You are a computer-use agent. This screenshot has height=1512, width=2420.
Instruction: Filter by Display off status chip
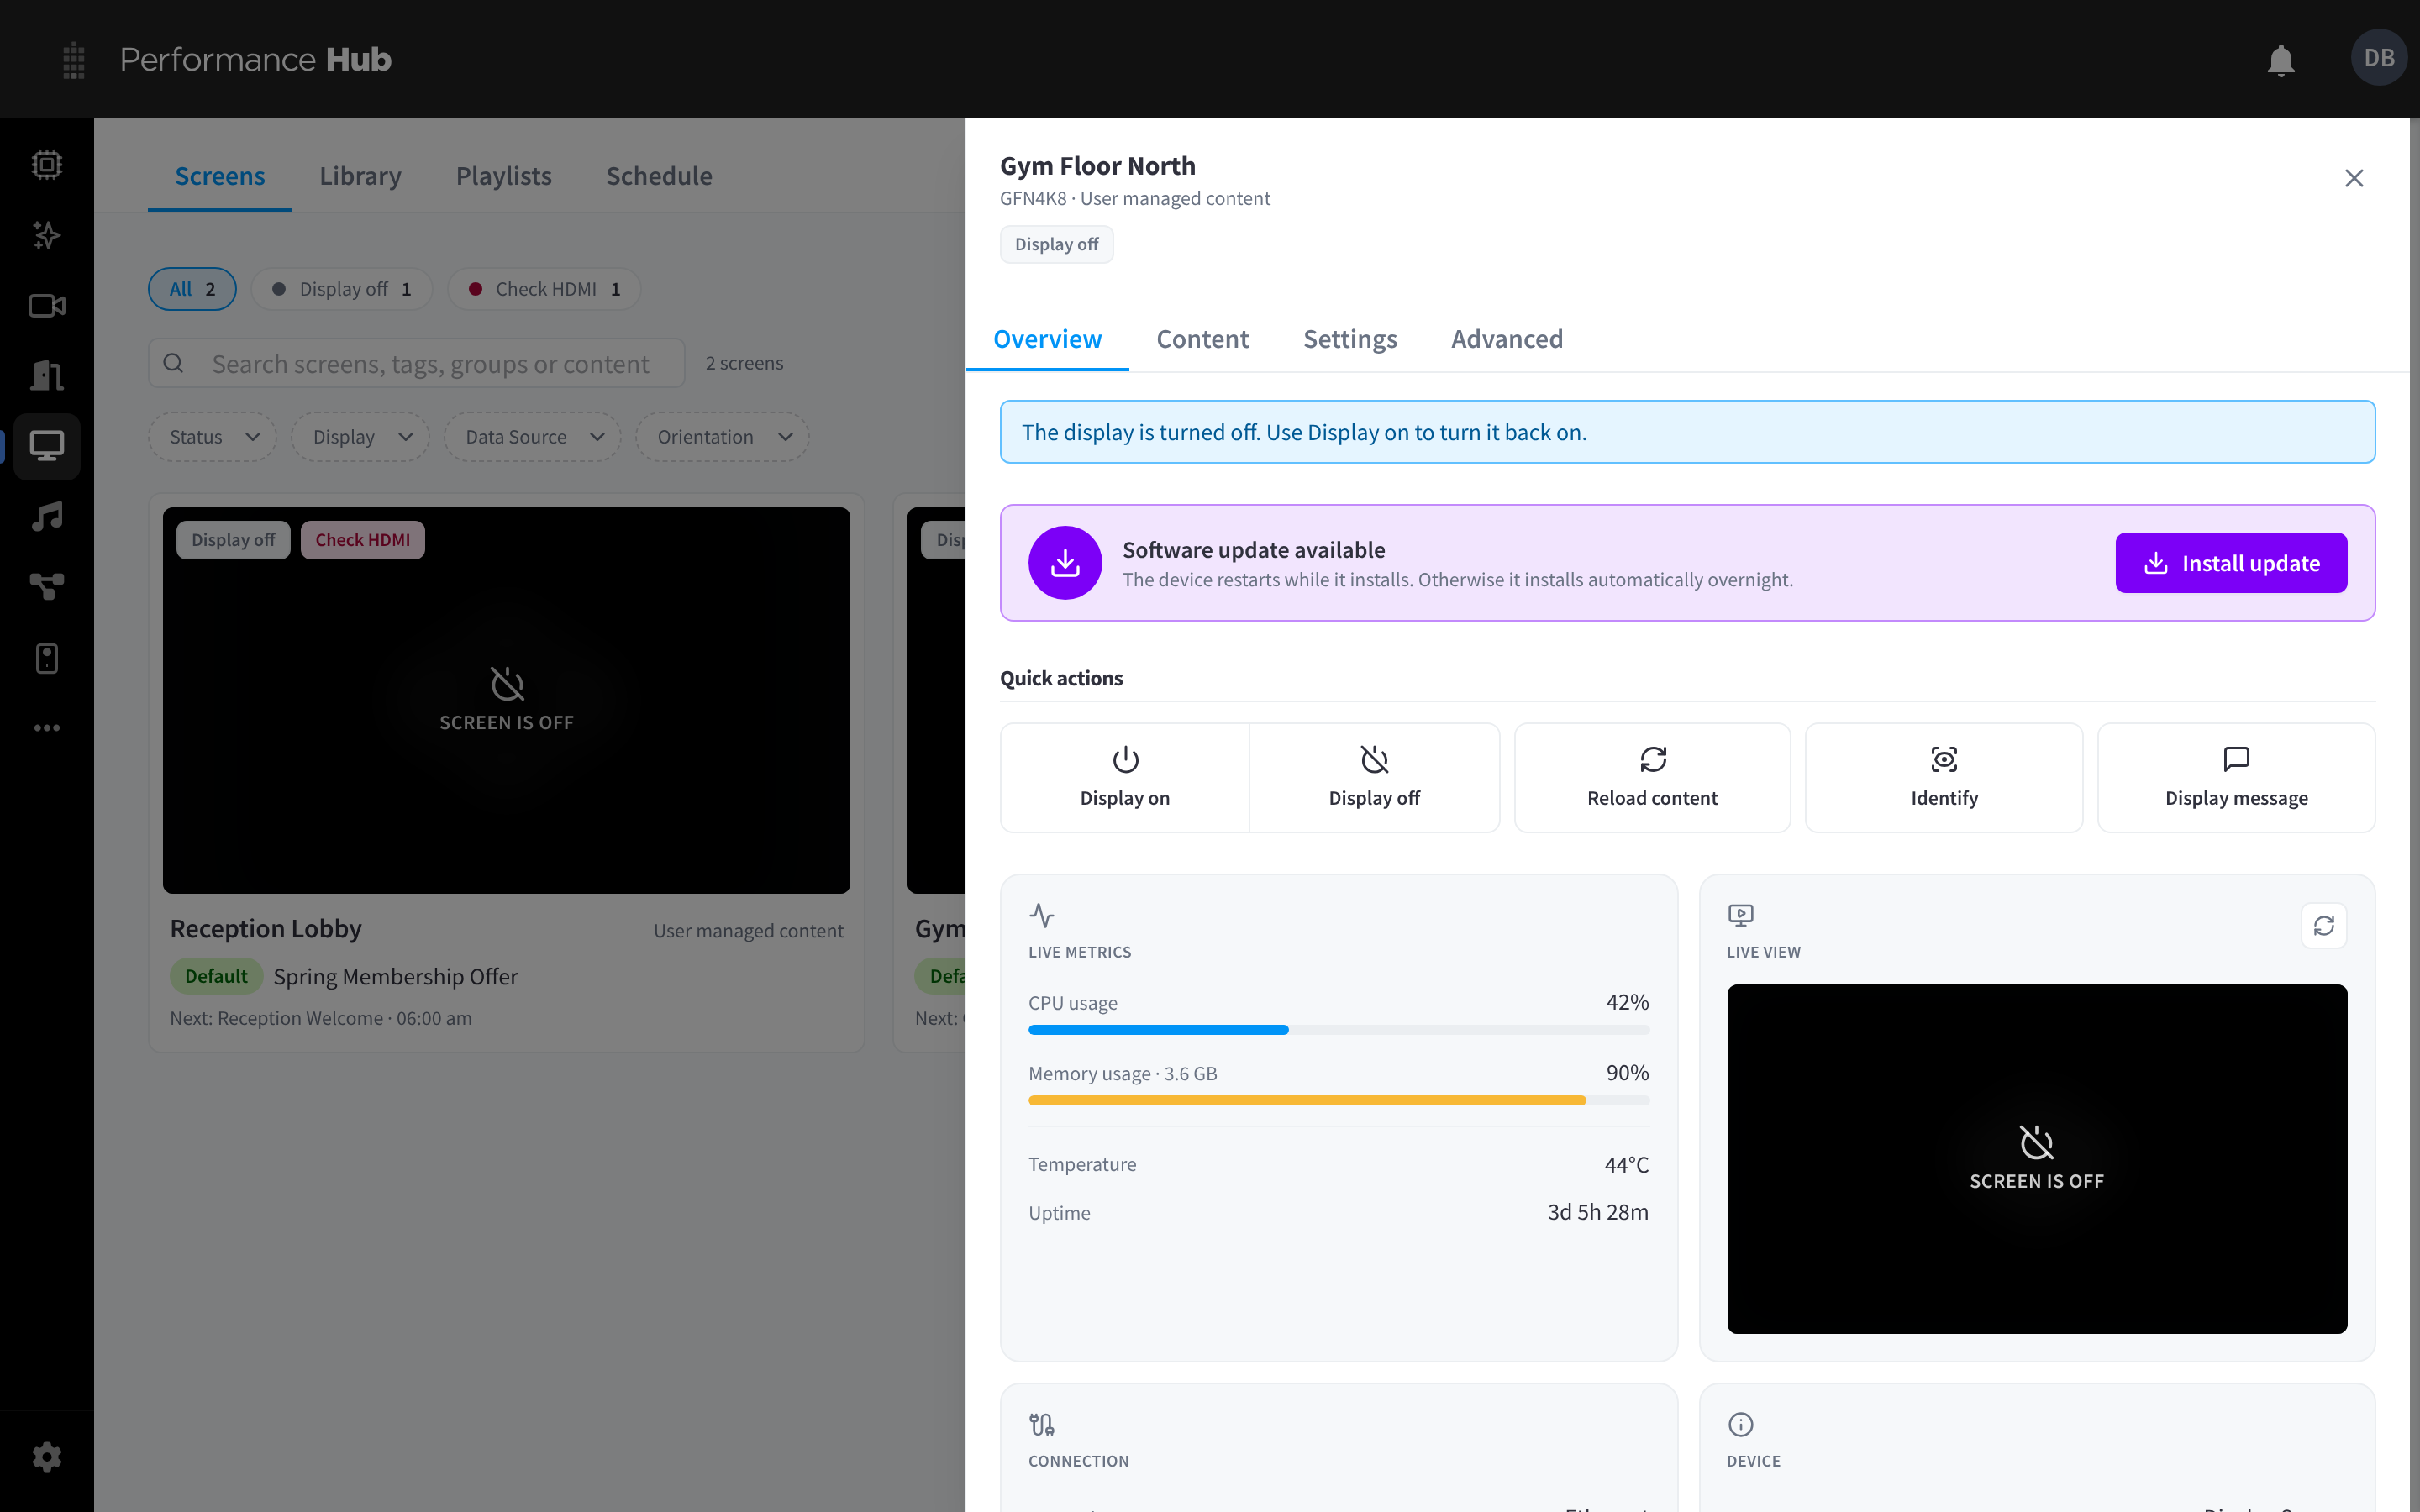[342, 289]
